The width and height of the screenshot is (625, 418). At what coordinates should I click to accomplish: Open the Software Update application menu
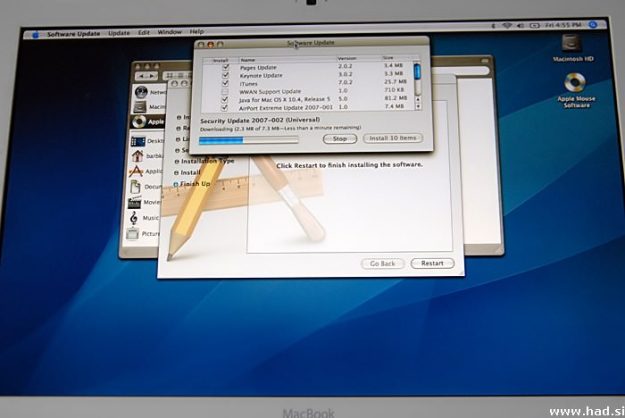click(74, 32)
